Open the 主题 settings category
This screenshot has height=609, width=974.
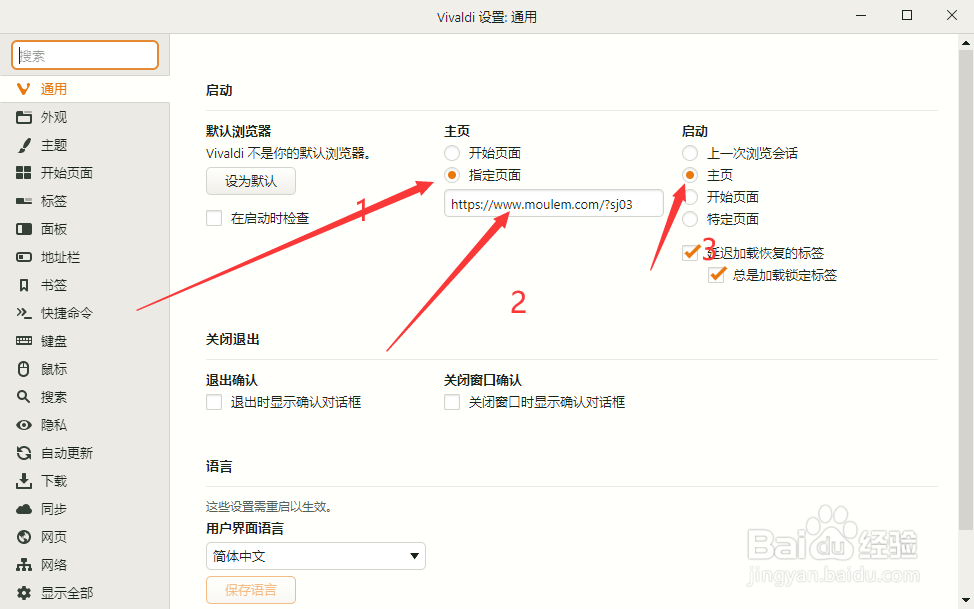pos(84,145)
